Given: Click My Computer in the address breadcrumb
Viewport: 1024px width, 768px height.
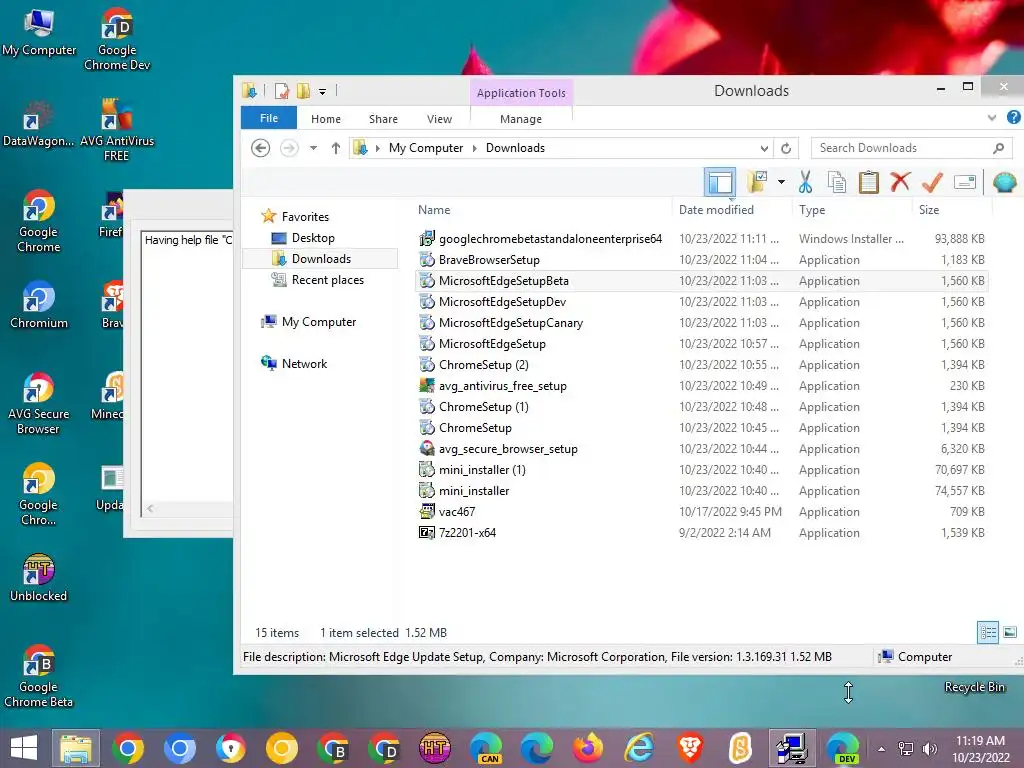Looking at the screenshot, I should coord(426,148).
